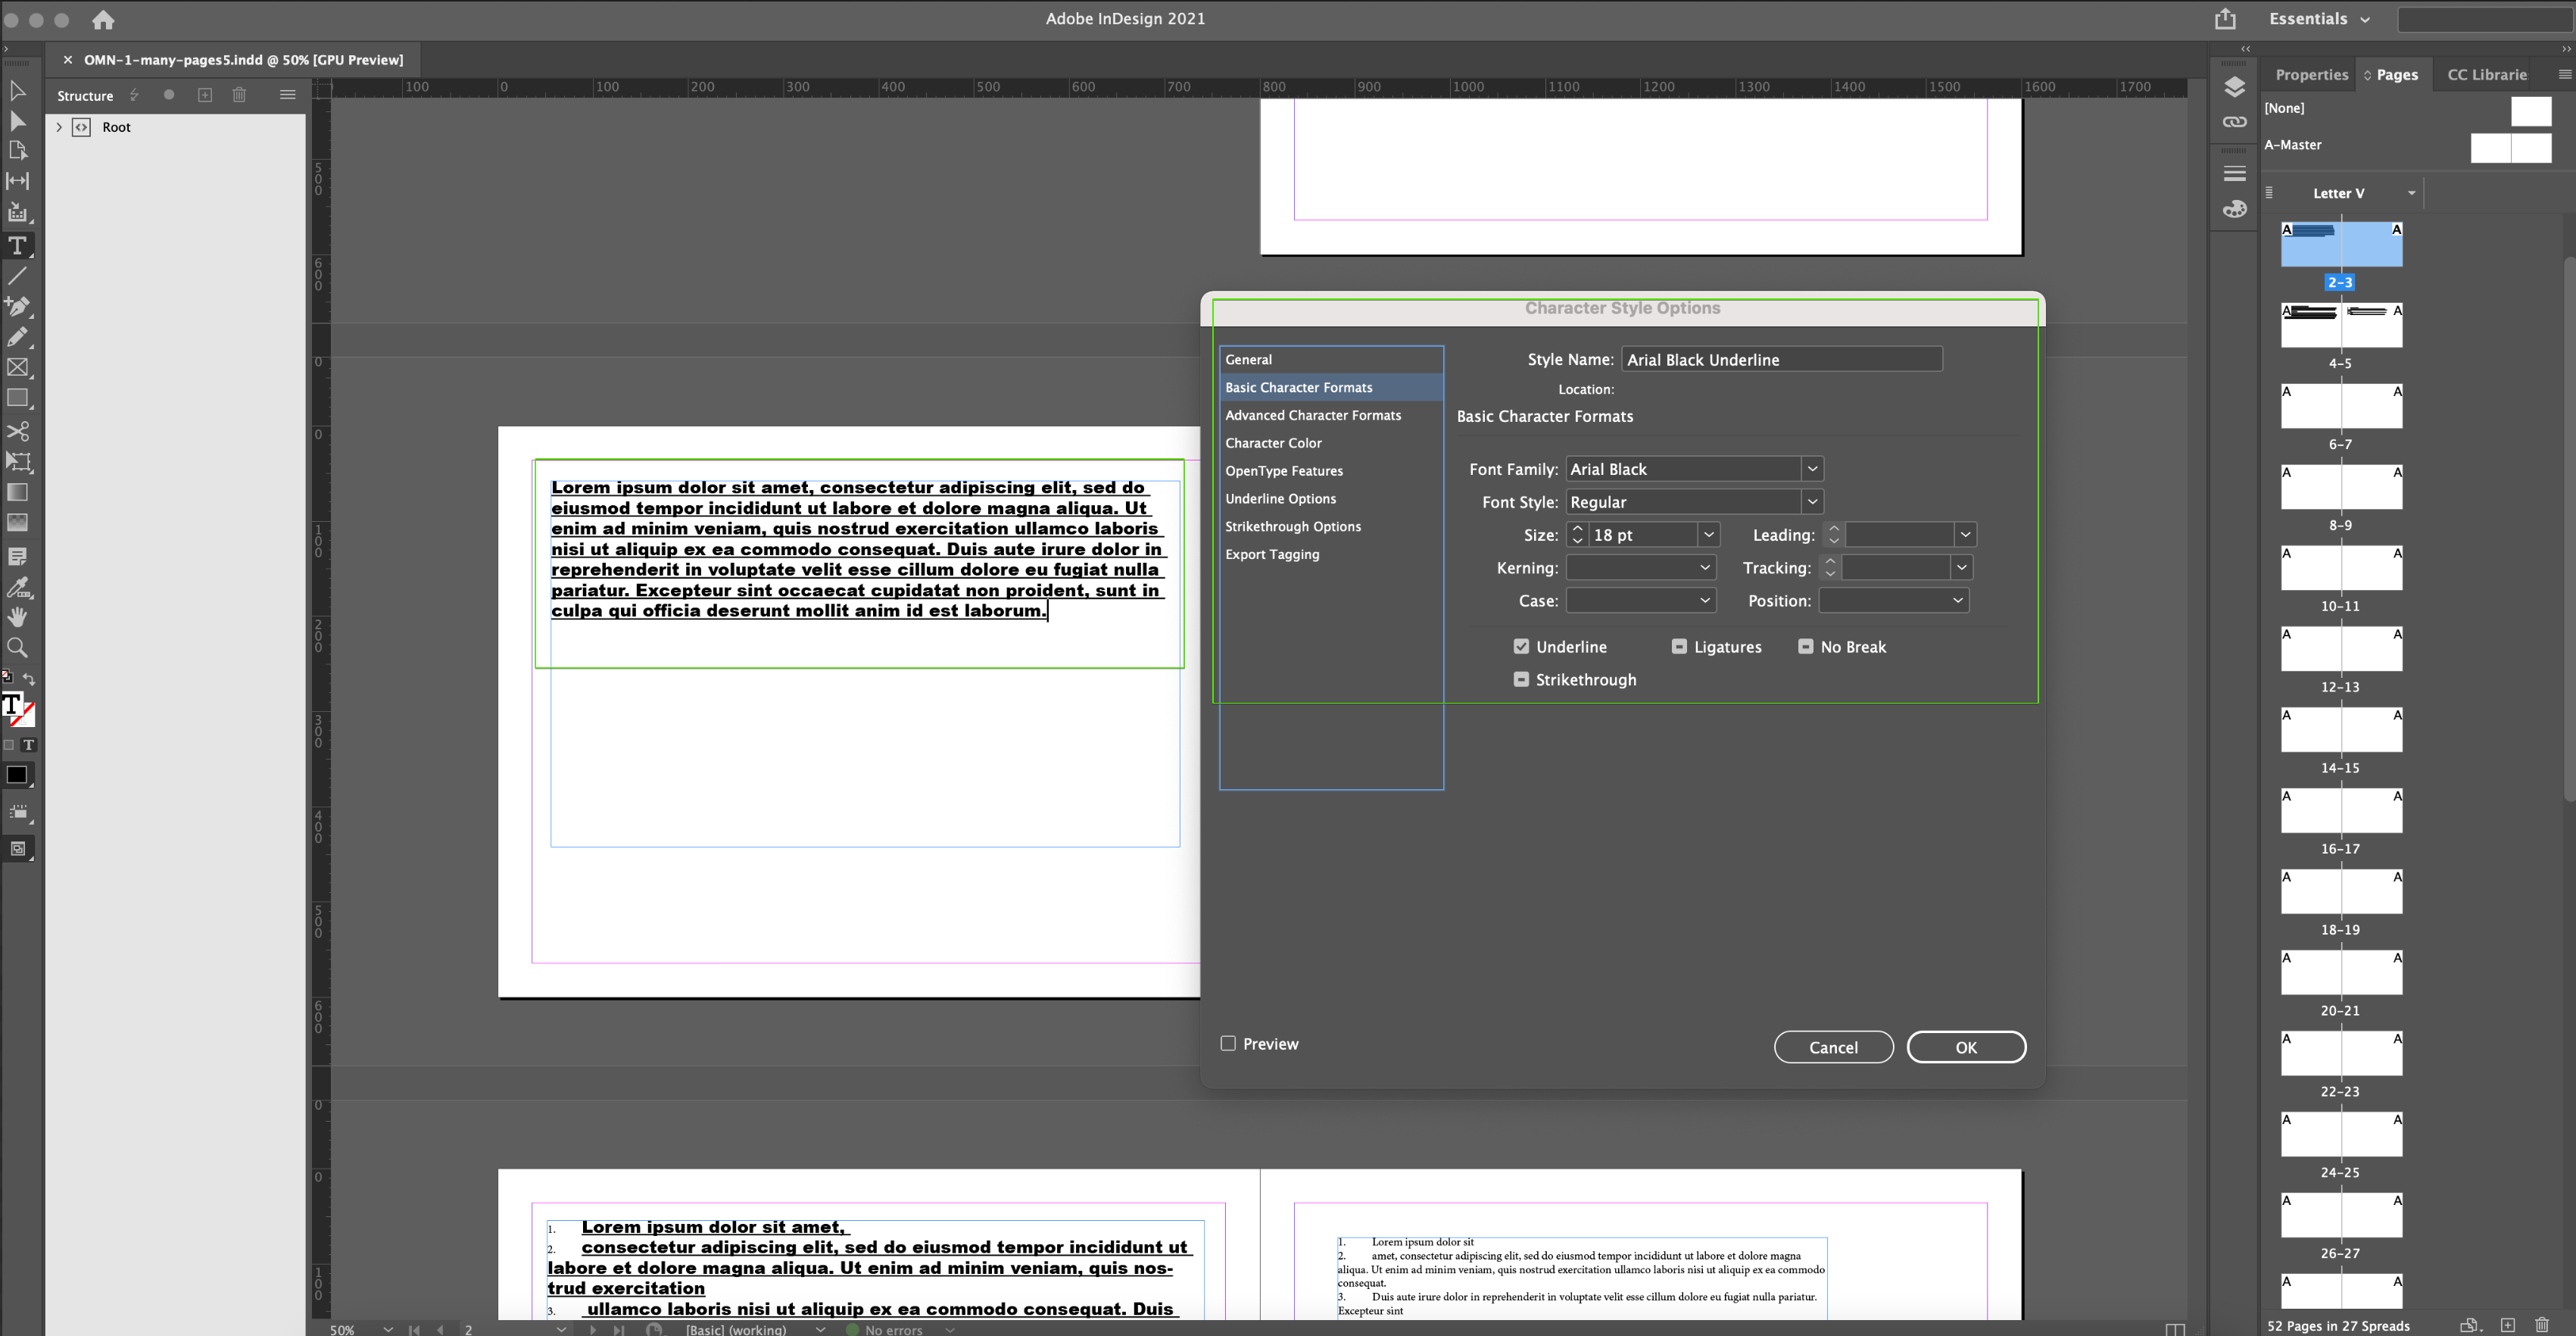The width and height of the screenshot is (2576, 1336).
Task: Select the Eyedropper tool
Action: click(x=18, y=588)
